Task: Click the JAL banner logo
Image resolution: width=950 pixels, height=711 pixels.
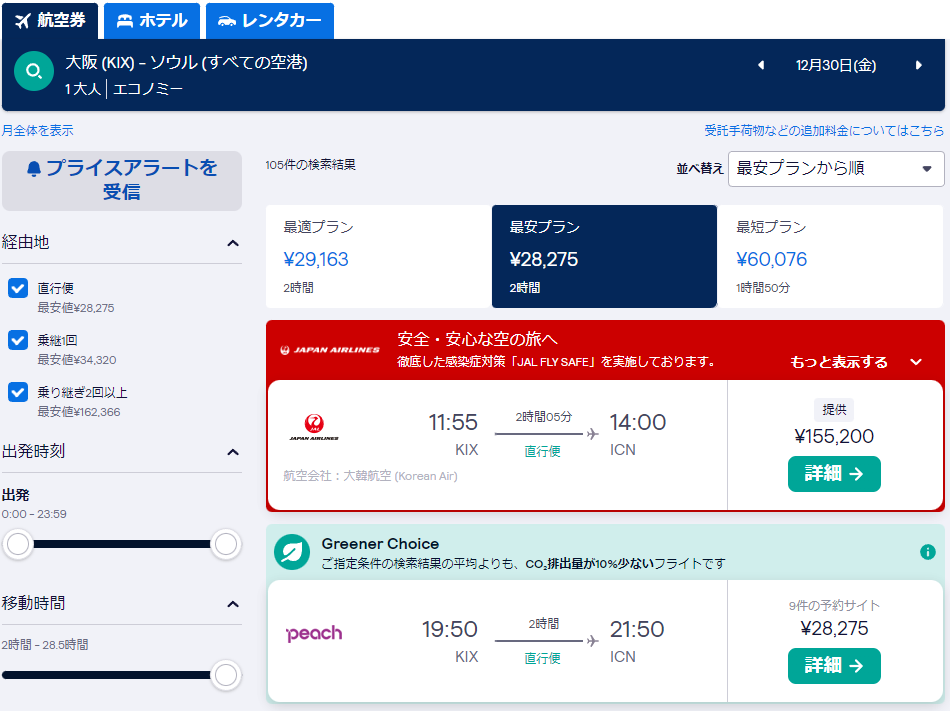Action: (330, 349)
